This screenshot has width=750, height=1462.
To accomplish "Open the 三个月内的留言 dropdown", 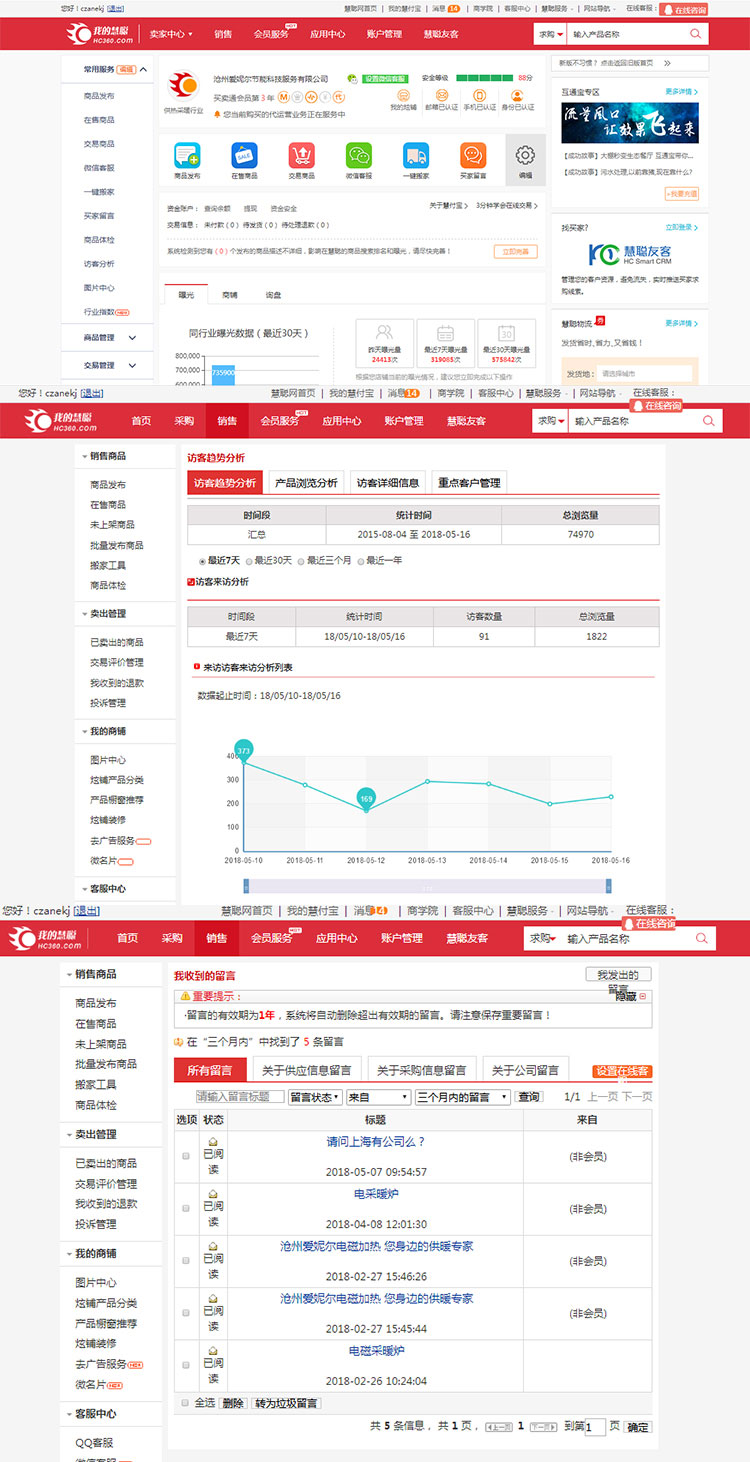I will [x=462, y=1097].
